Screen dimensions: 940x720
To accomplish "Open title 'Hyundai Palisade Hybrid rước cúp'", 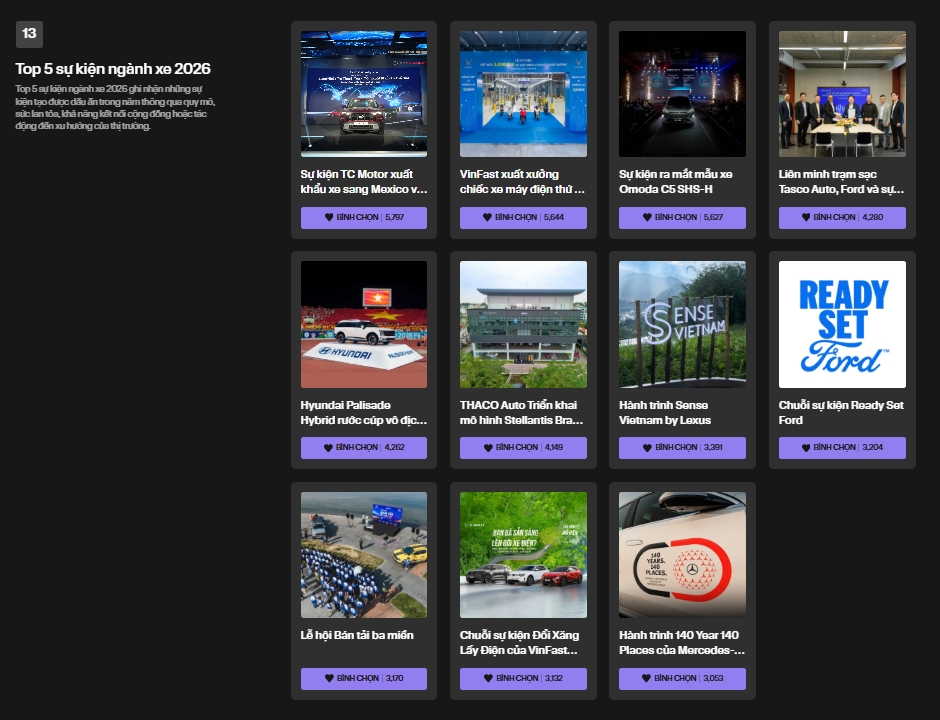I will pyautogui.click(x=364, y=412).
